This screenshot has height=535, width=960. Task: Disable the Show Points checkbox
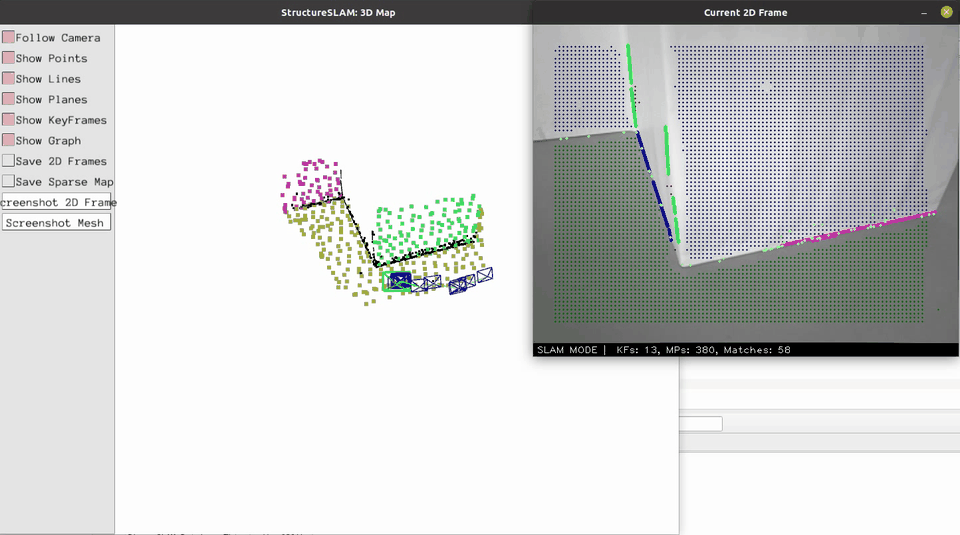(9, 58)
